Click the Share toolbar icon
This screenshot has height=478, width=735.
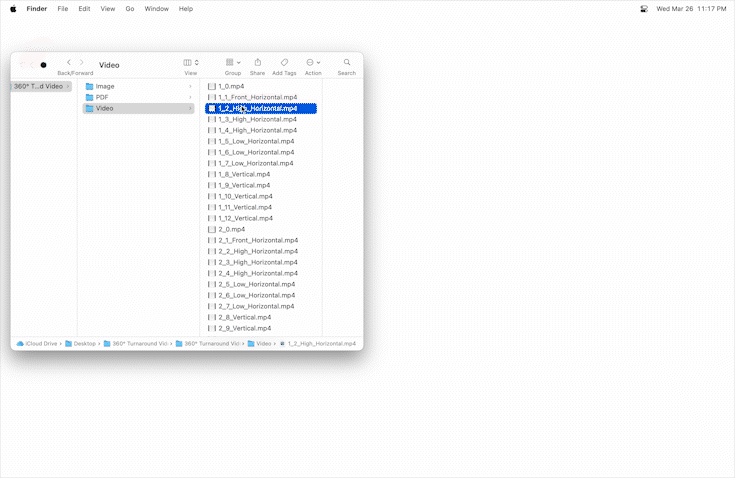tap(257, 62)
